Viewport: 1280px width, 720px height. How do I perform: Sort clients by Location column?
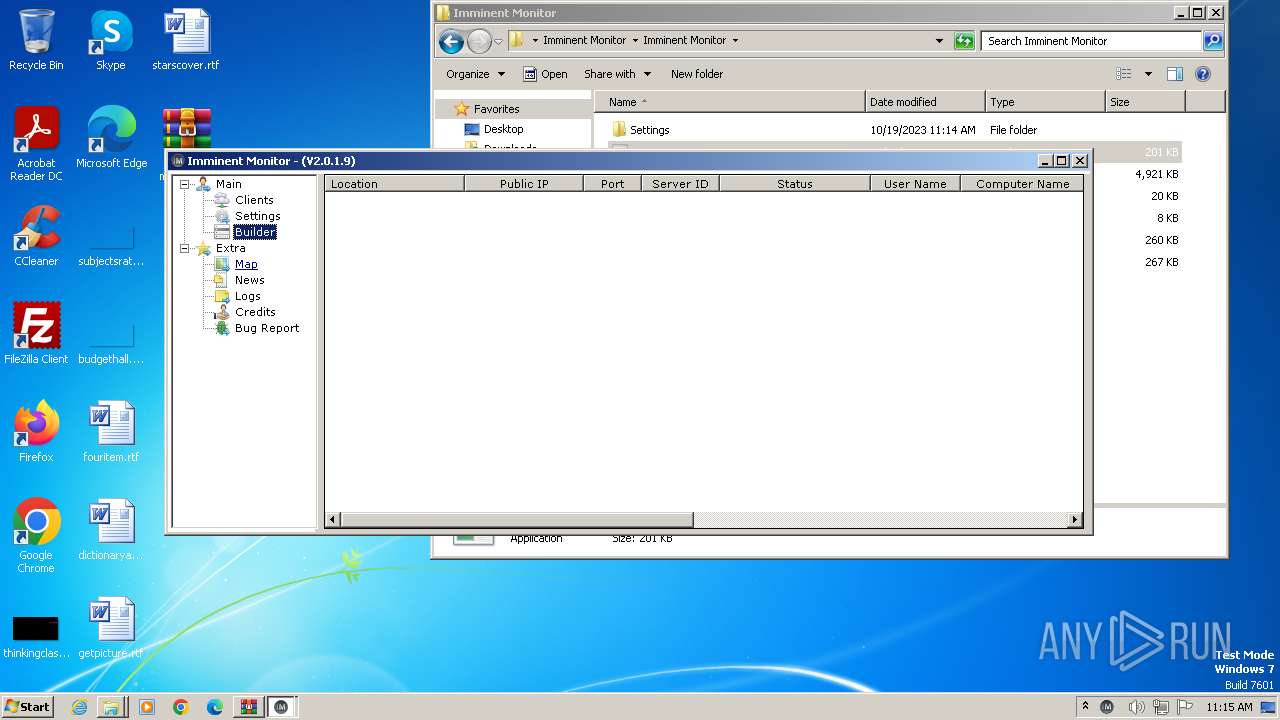coord(394,184)
